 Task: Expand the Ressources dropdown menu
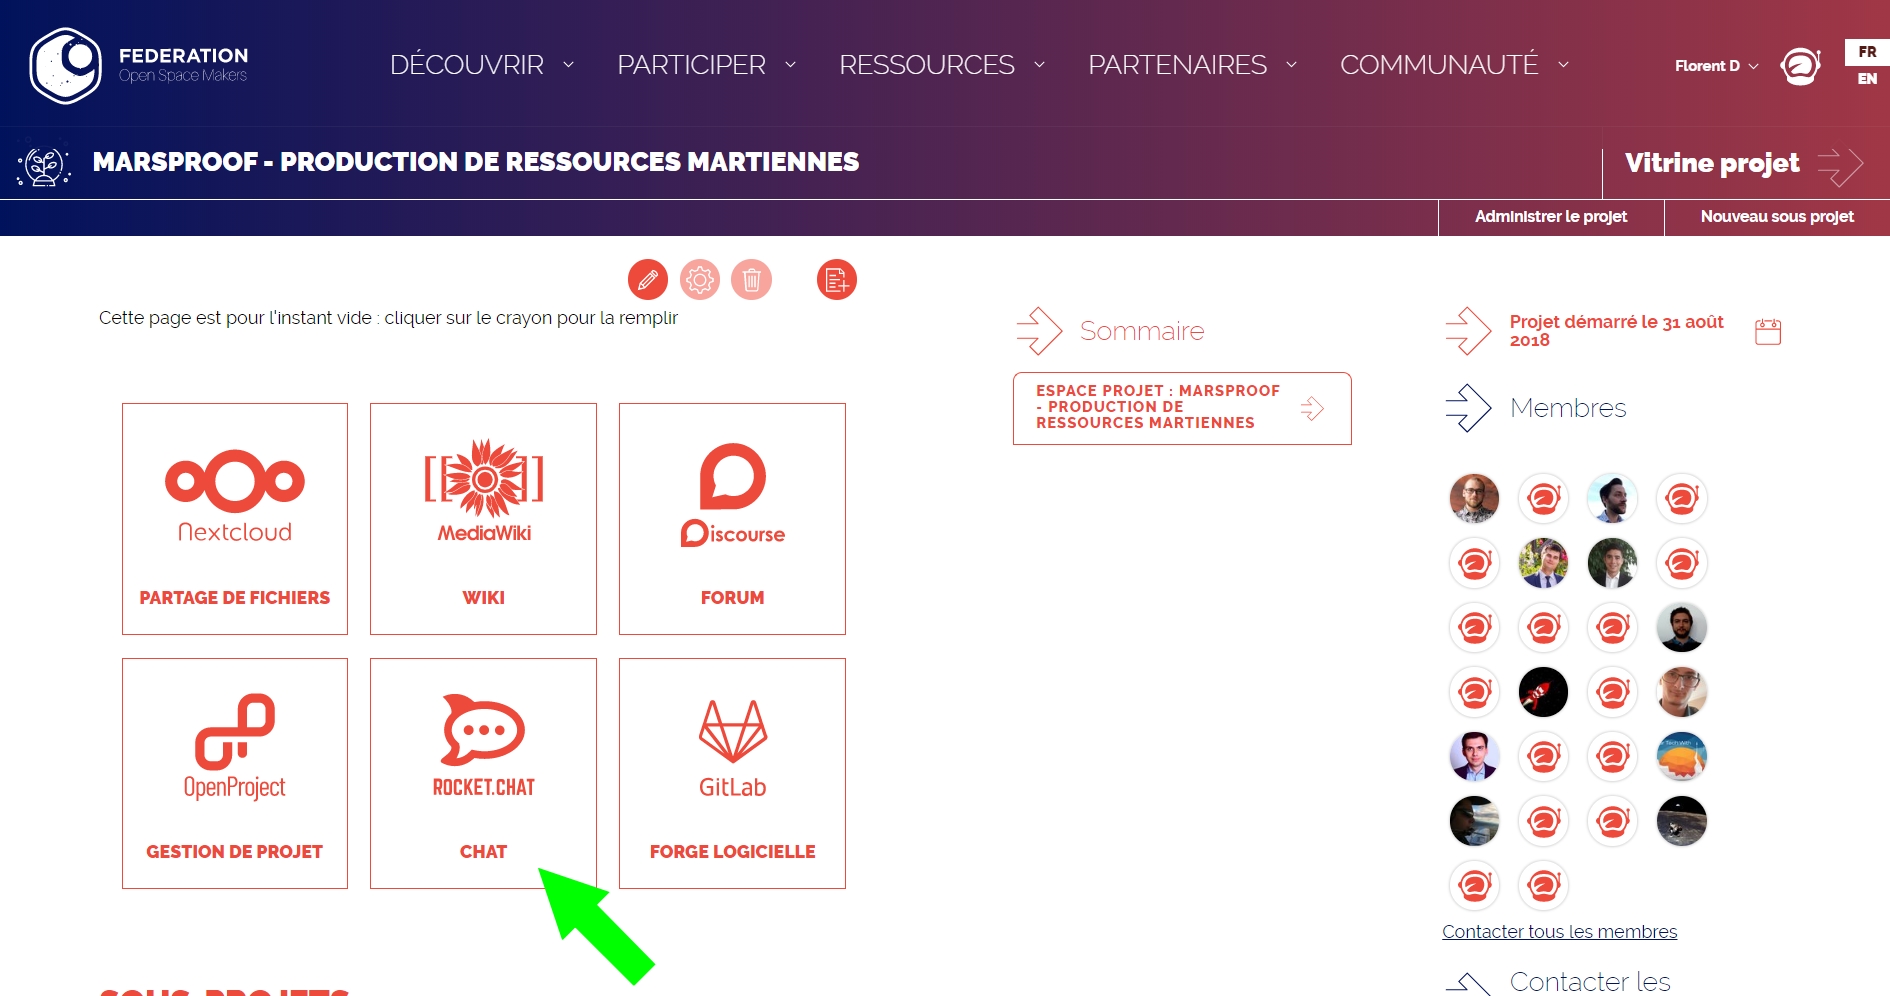click(941, 65)
